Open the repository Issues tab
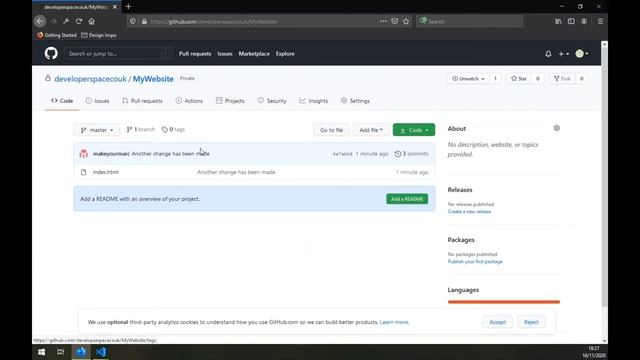The height and width of the screenshot is (360, 640). 98,101
